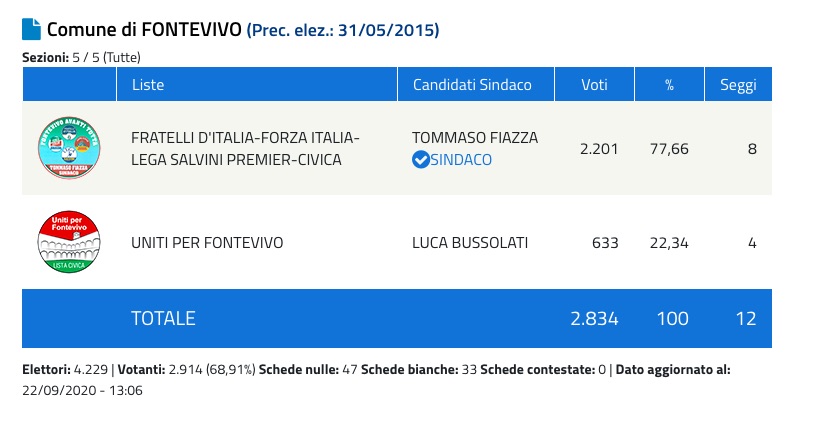The height and width of the screenshot is (430, 815).
Task: Click the Voti column header
Action: tap(594, 85)
